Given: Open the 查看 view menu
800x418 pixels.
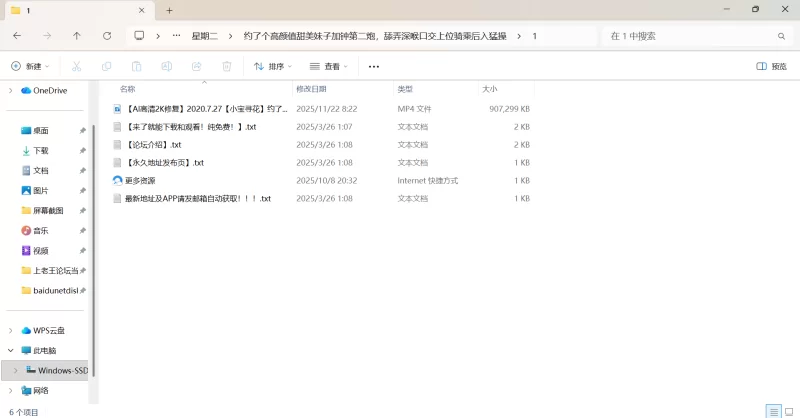Looking at the screenshot, I should [329, 66].
